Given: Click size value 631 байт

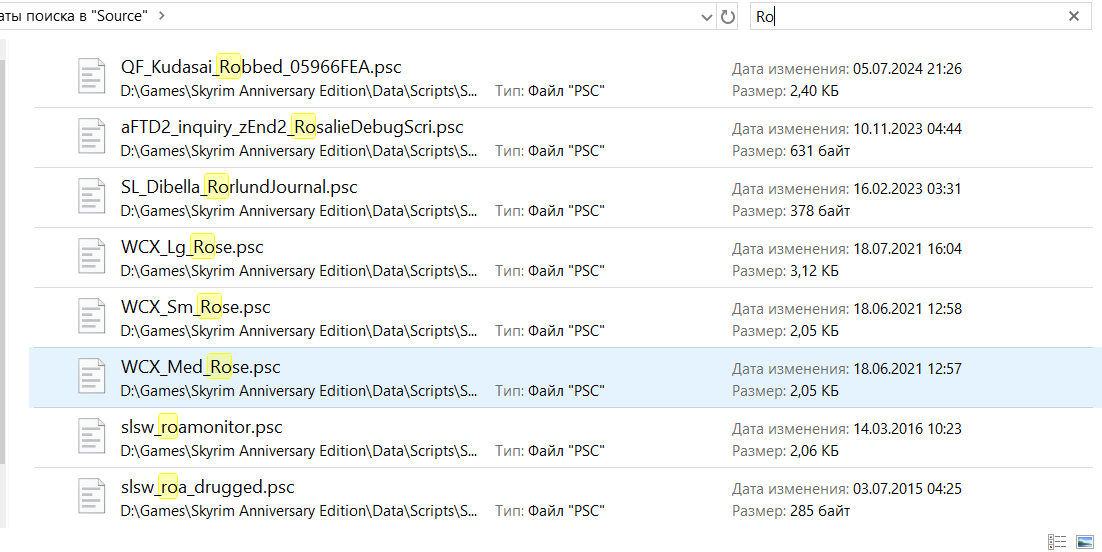Looking at the screenshot, I should (819, 150).
